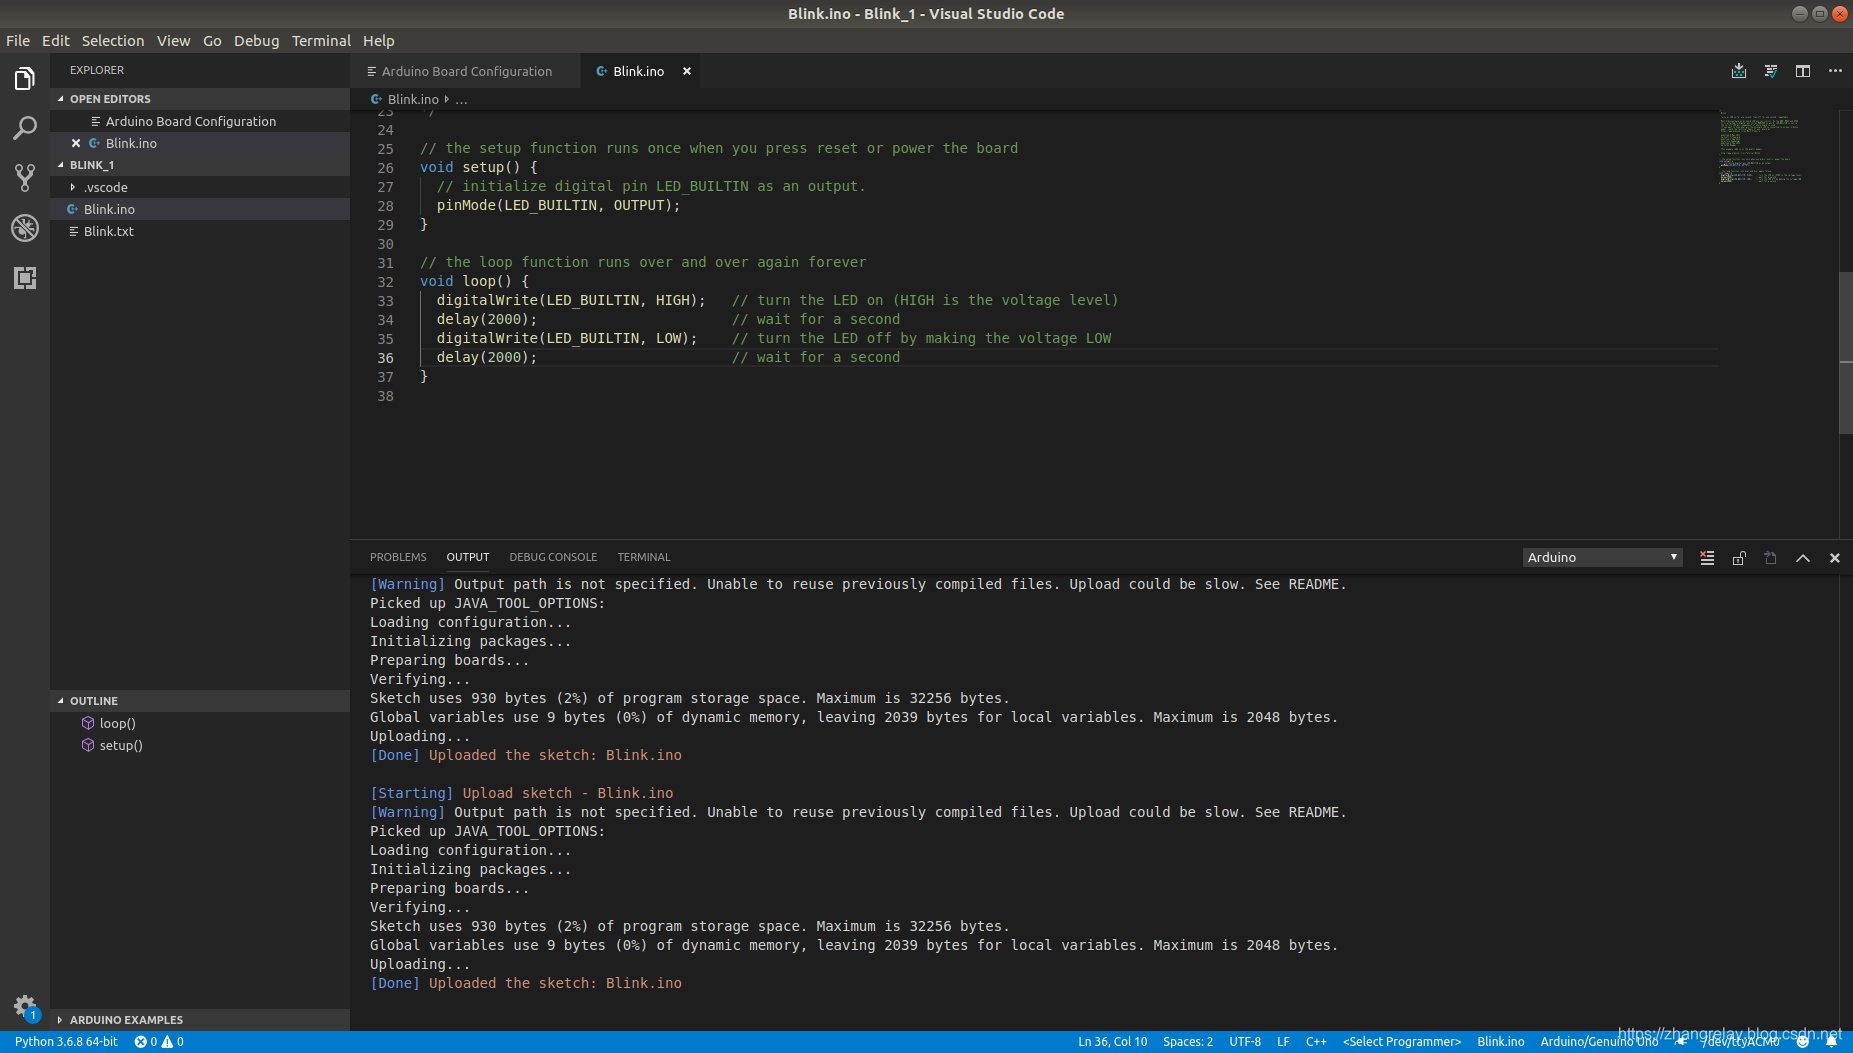Expand the breadcrumb ellipsis after Blink.ino

(461, 99)
